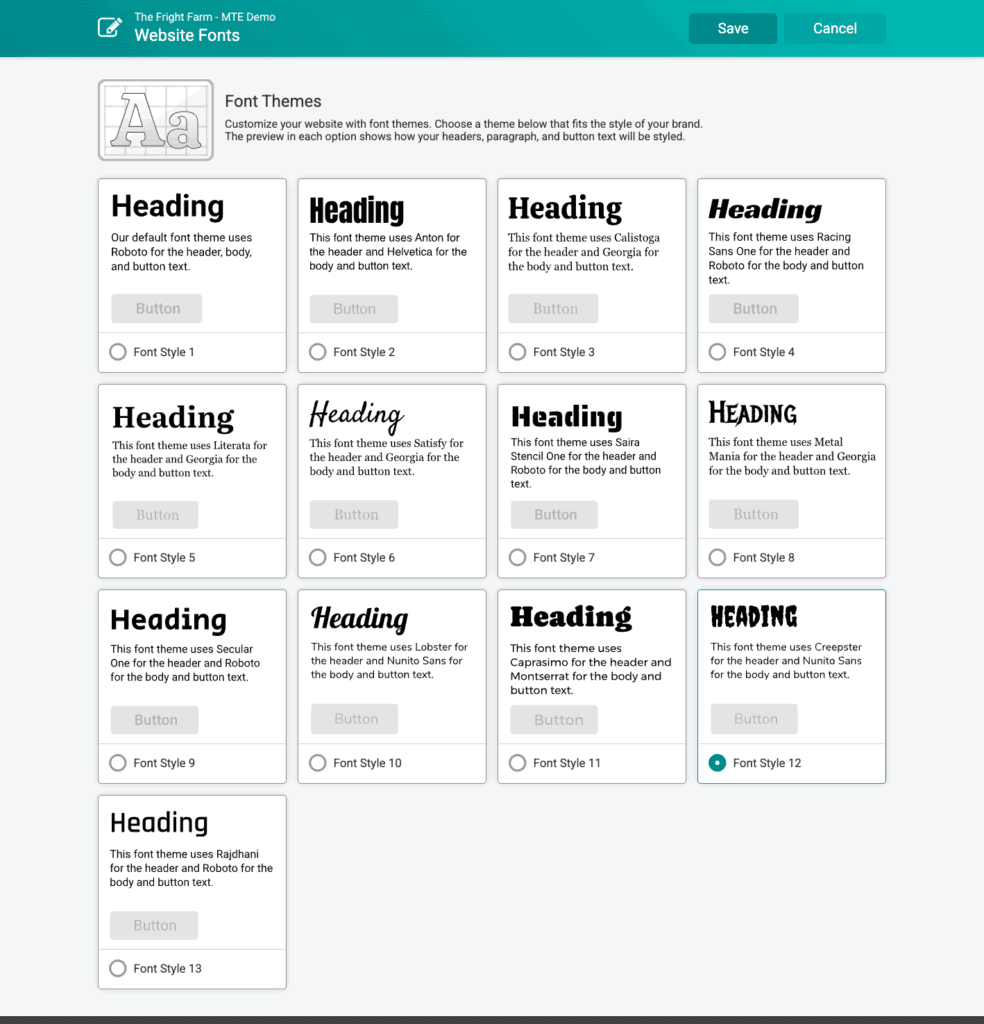Click the Literata Heading preview
The height and width of the screenshot is (1024, 984).
click(173, 417)
